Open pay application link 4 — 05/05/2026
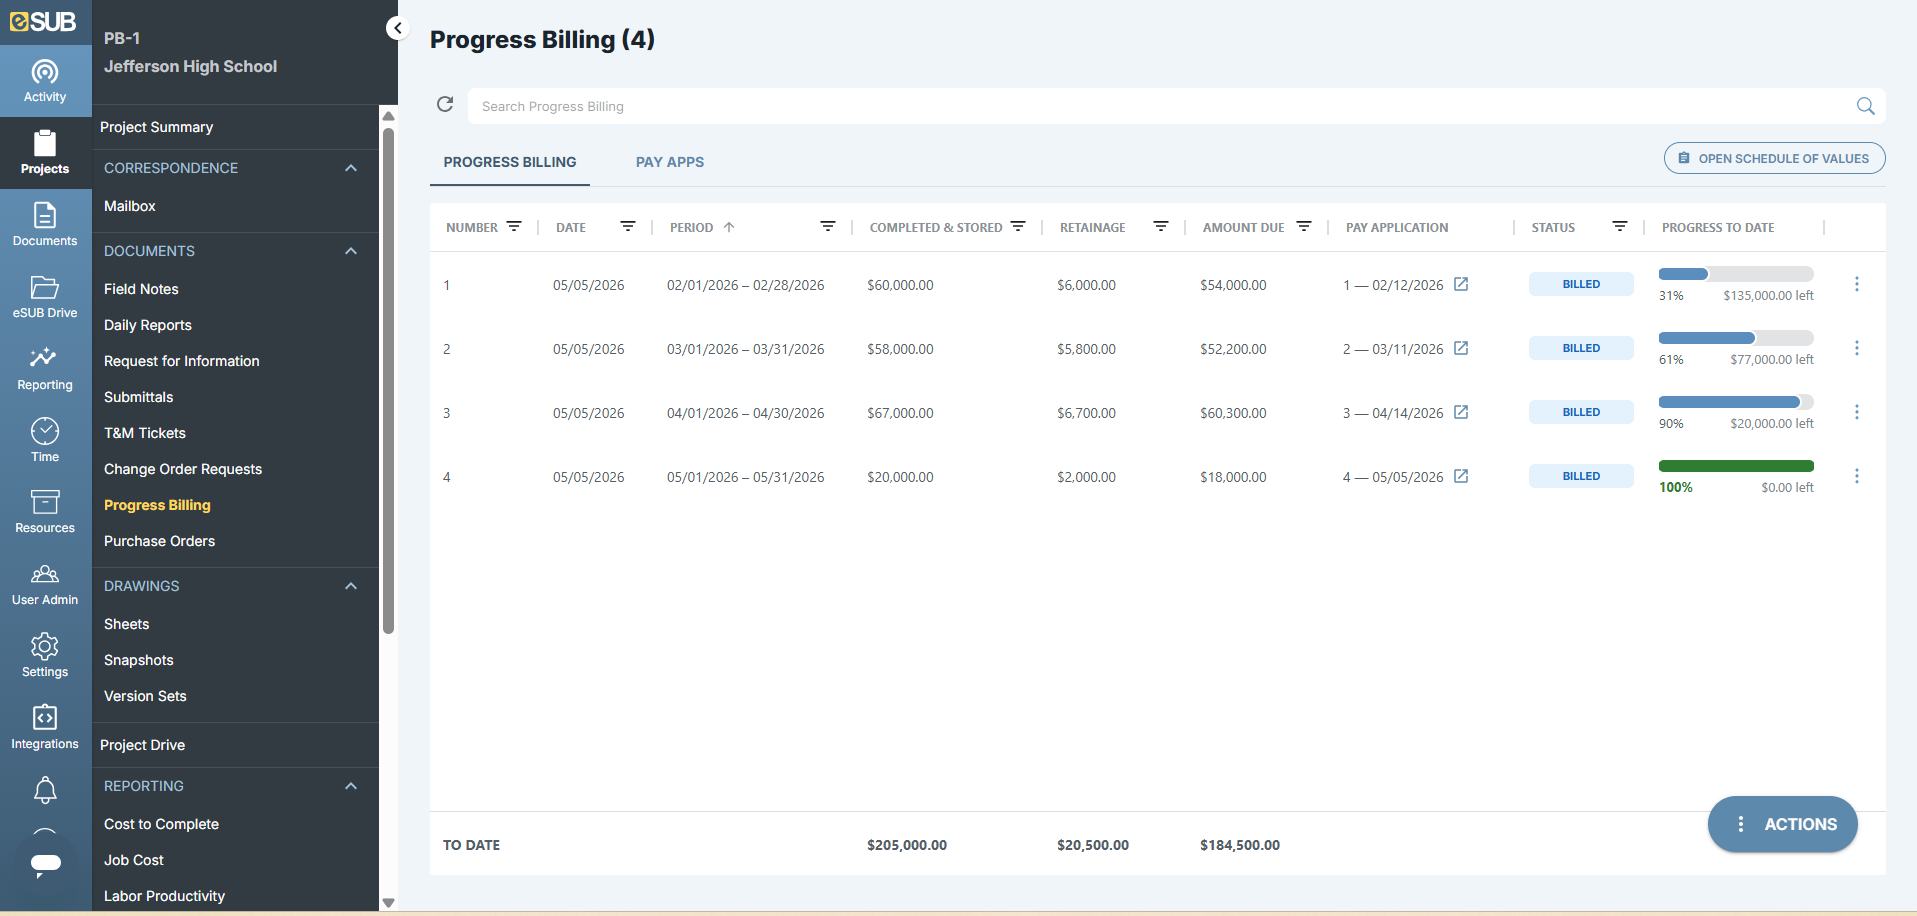Image resolution: width=1917 pixels, height=916 pixels. 1393,477
